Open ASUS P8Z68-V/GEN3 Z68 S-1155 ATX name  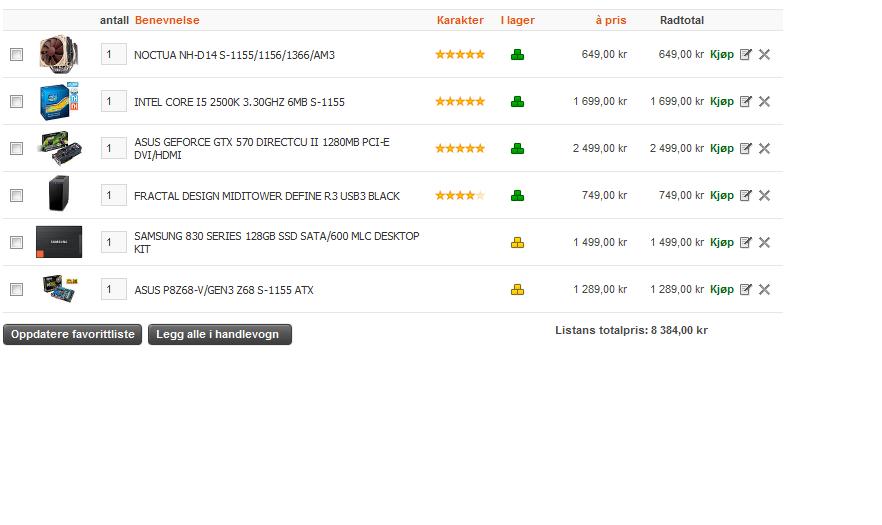(223, 290)
